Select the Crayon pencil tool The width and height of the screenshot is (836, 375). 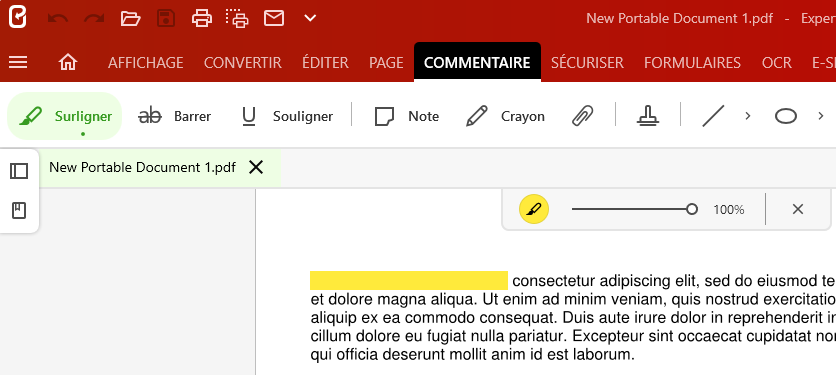pos(505,116)
